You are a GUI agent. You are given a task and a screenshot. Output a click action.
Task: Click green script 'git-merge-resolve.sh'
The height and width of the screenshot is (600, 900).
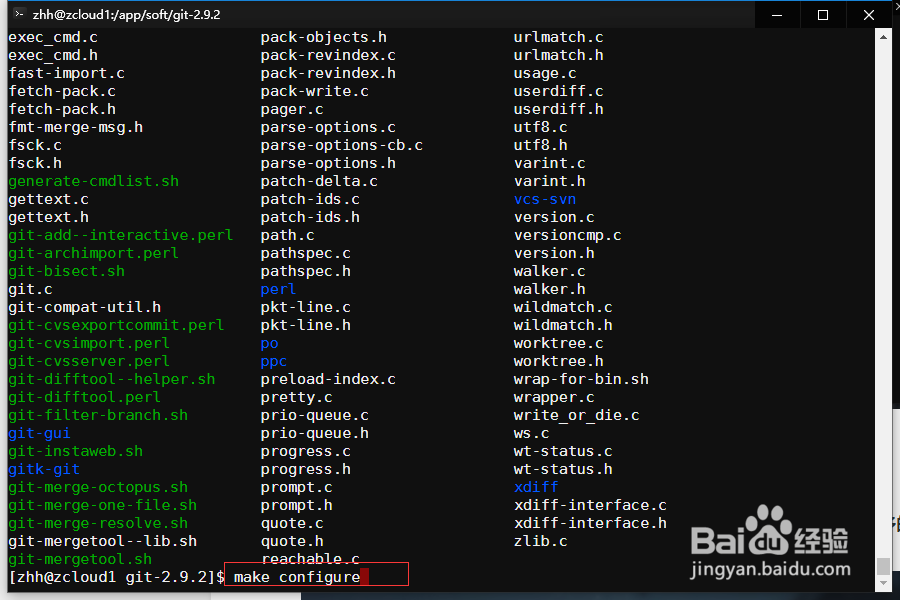click(x=98, y=524)
